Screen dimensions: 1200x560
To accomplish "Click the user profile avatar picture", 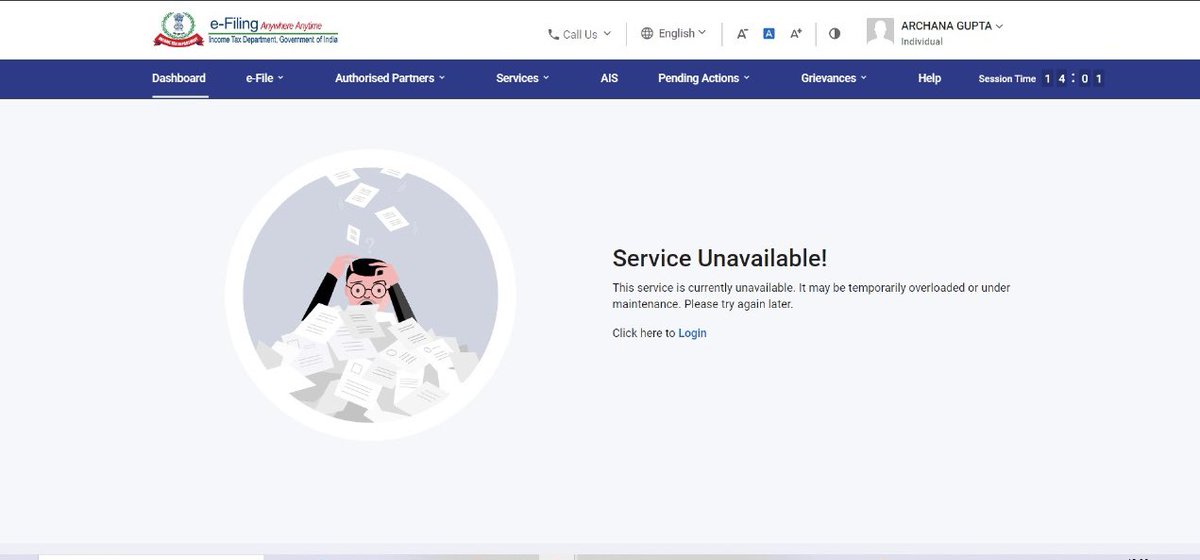I will (x=880, y=32).
